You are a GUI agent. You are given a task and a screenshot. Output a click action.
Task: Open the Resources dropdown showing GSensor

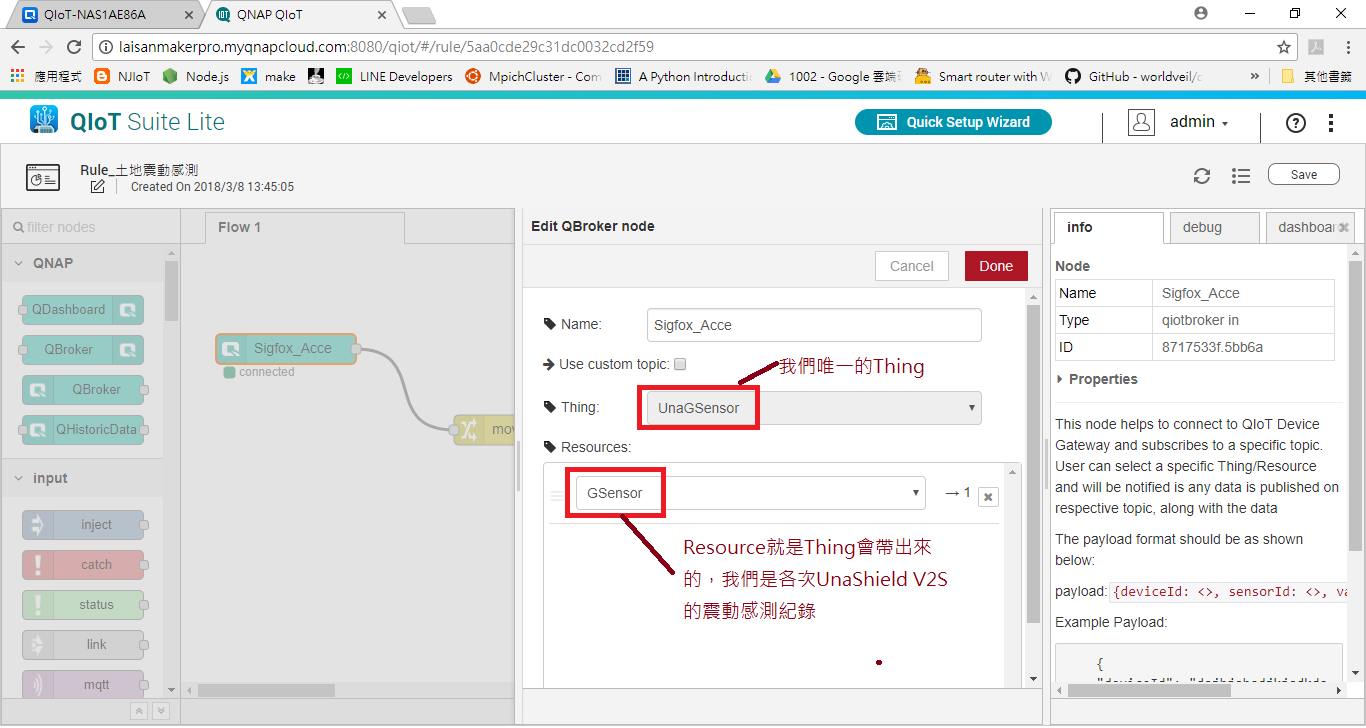click(750, 493)
